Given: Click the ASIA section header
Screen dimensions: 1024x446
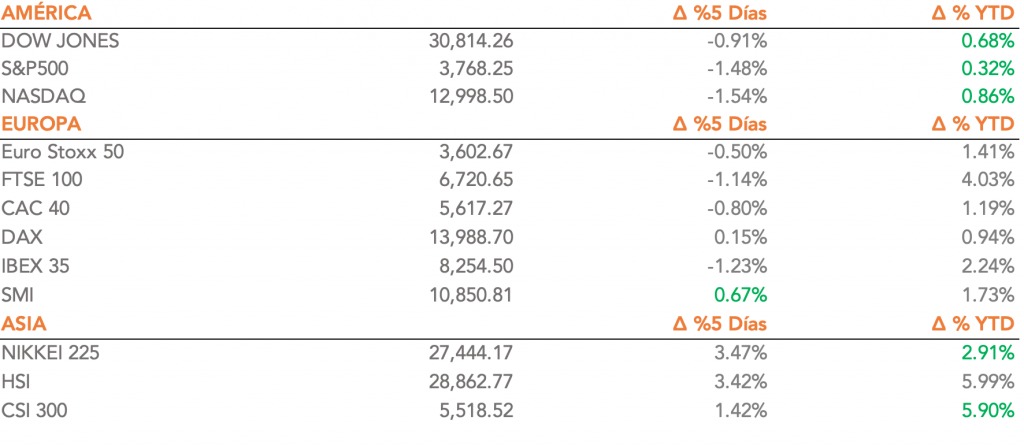Looking at the screenshot, I should pos(24,323).
